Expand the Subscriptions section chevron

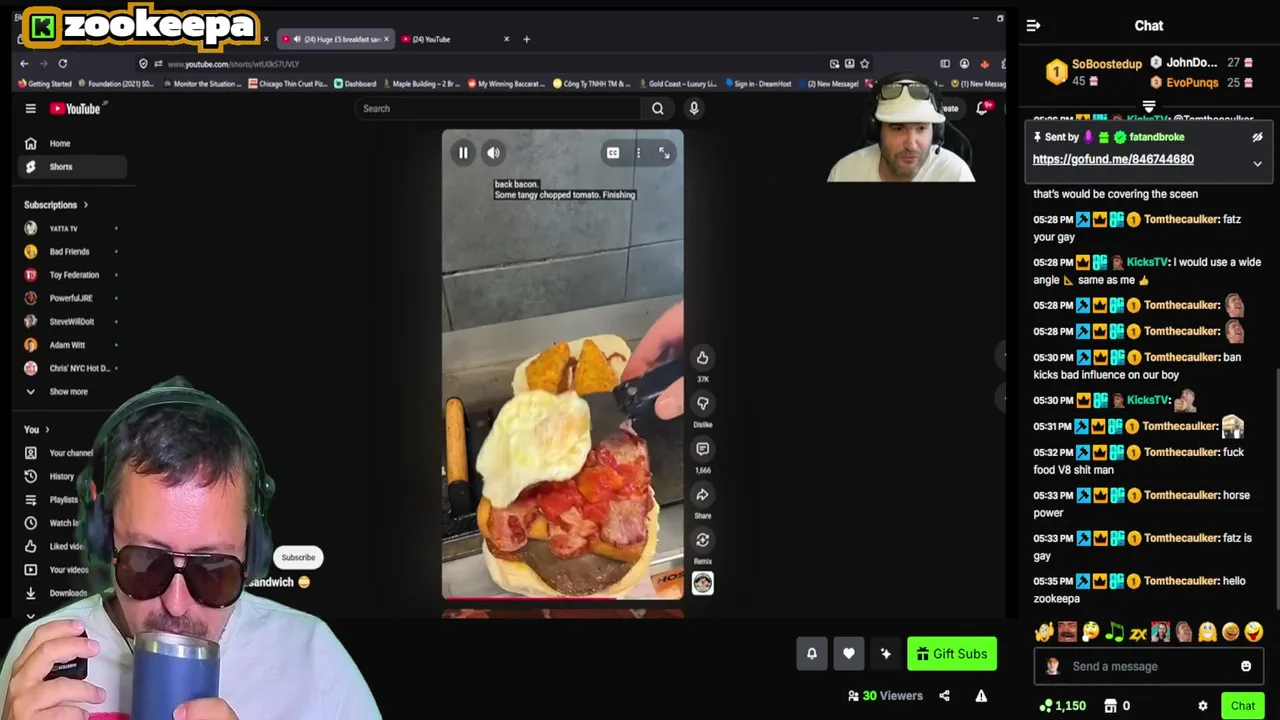pyautogui.click(x=85, y=205)
